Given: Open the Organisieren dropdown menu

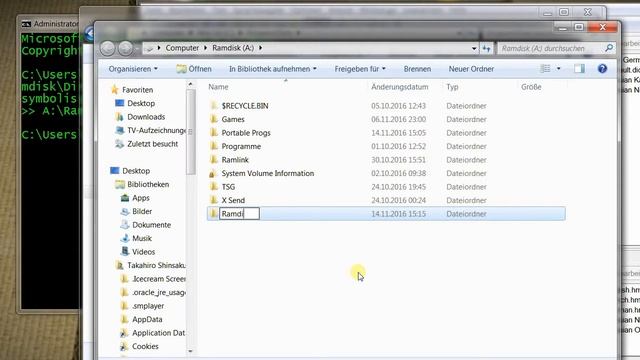Looking at the screenshot, I should click(133, 69).
